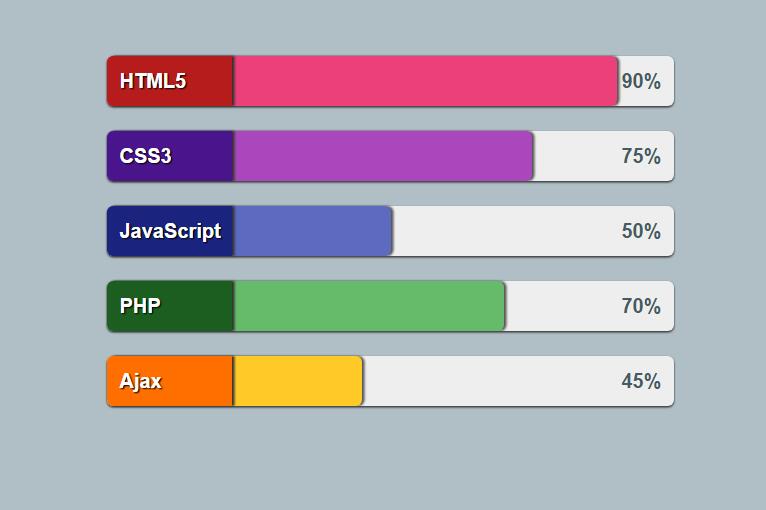This screenshot has width=766, height=510.
Task: Click the pink HTML5 progress fill
Action: coord(426,81)
